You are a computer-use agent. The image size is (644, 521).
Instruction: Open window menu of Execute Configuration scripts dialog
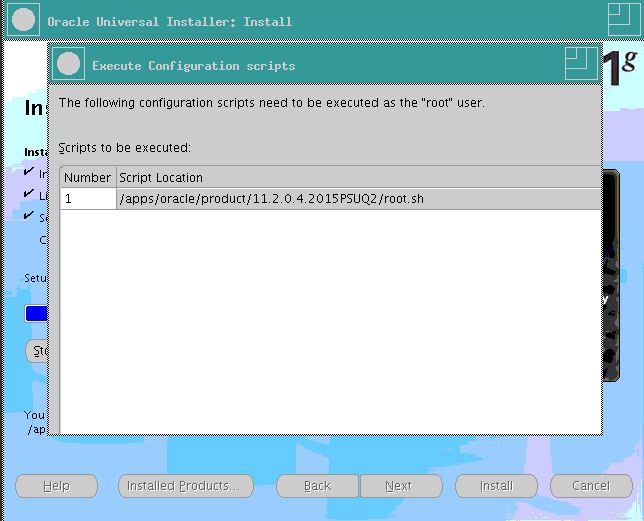[x=69, y=64]
